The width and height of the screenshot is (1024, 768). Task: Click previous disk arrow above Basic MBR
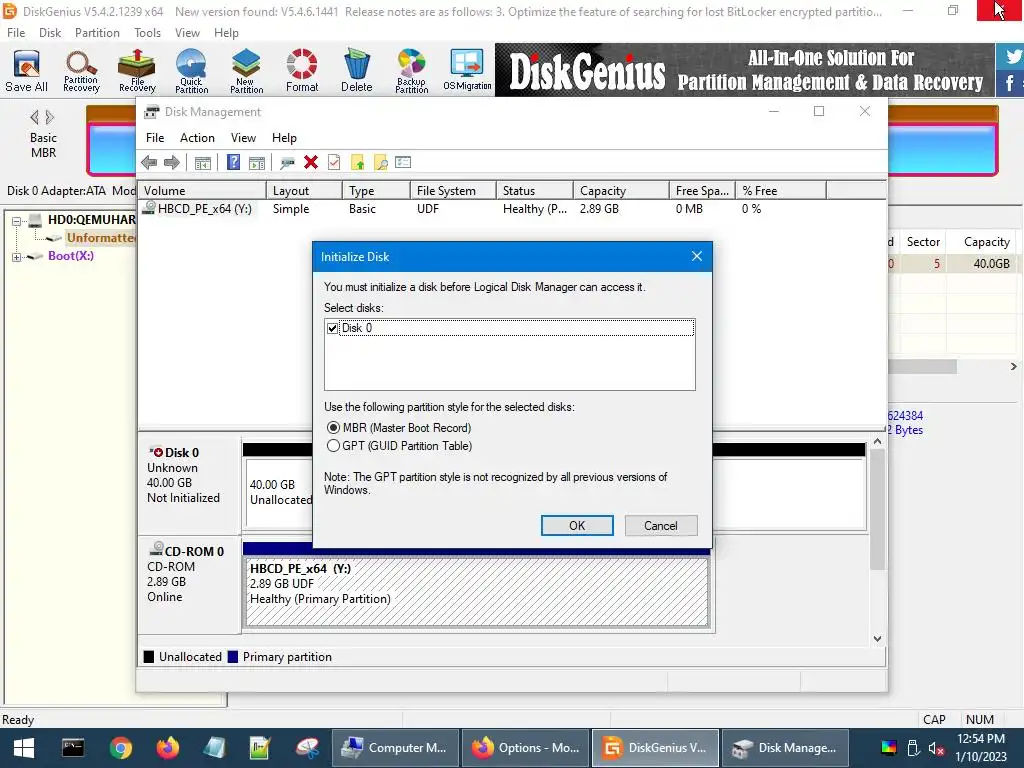(34, 118)
